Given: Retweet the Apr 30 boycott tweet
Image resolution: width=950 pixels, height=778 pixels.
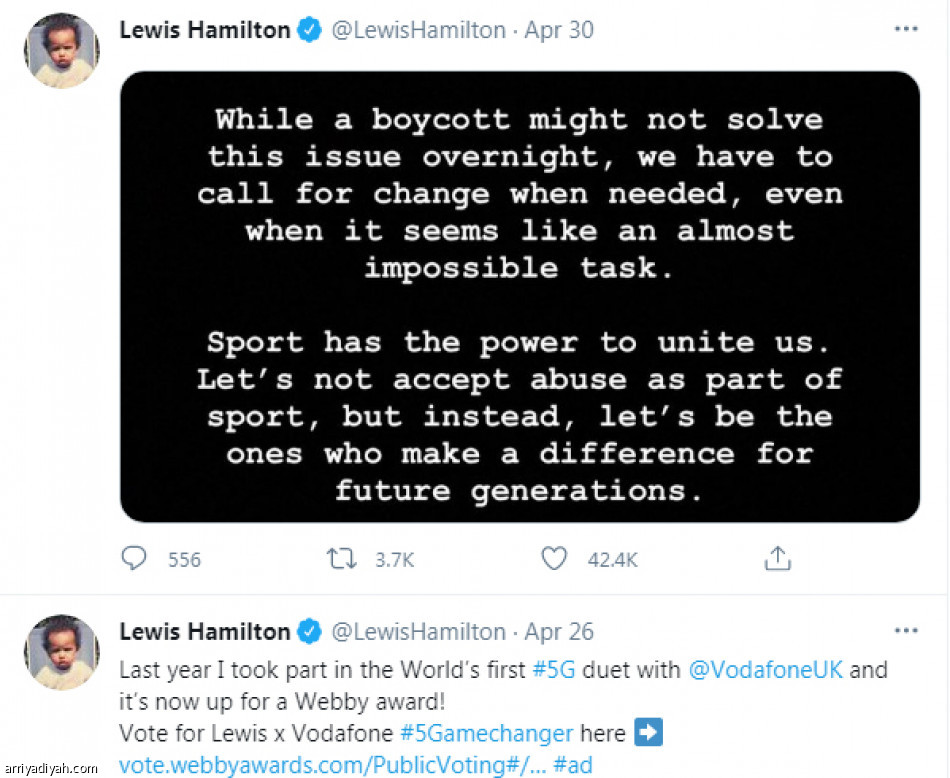Looking at the screenshot, I should click(x=343, y=559).
